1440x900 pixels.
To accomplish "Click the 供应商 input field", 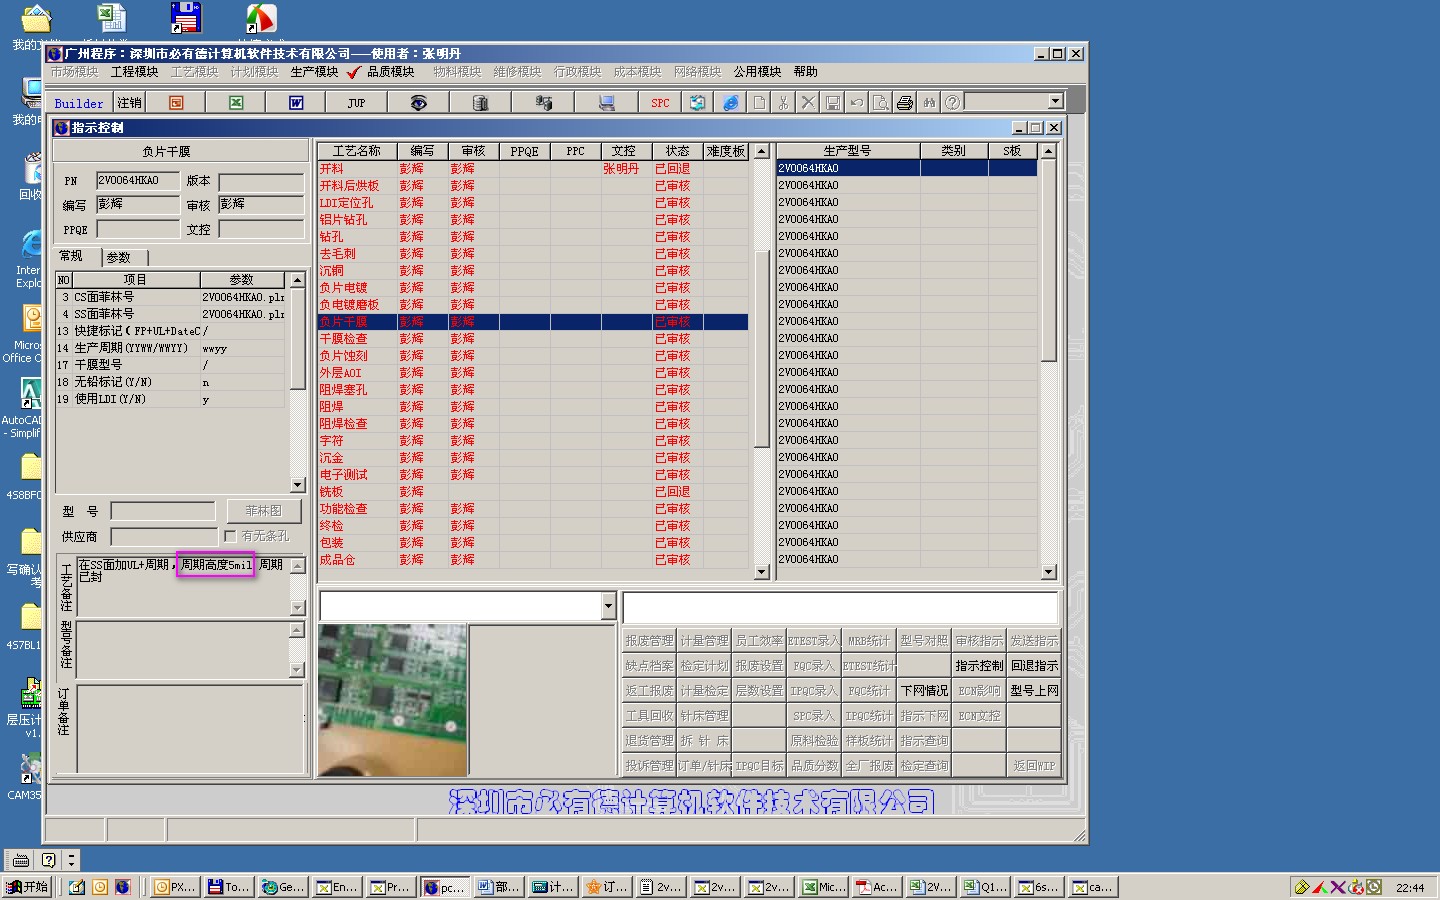I will point(163,536).
